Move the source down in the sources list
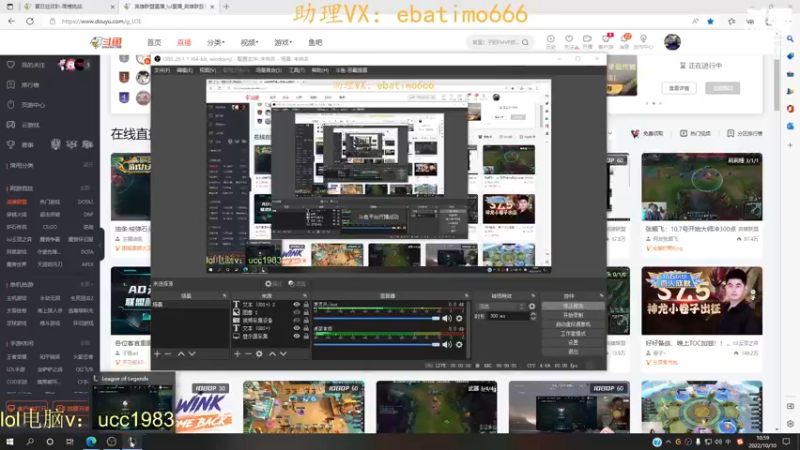The image size is (800, 450). (x=283, y=354)
